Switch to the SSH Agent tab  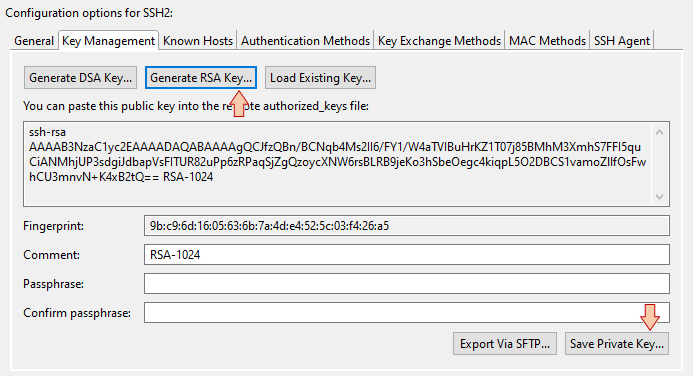pos(621,41)
